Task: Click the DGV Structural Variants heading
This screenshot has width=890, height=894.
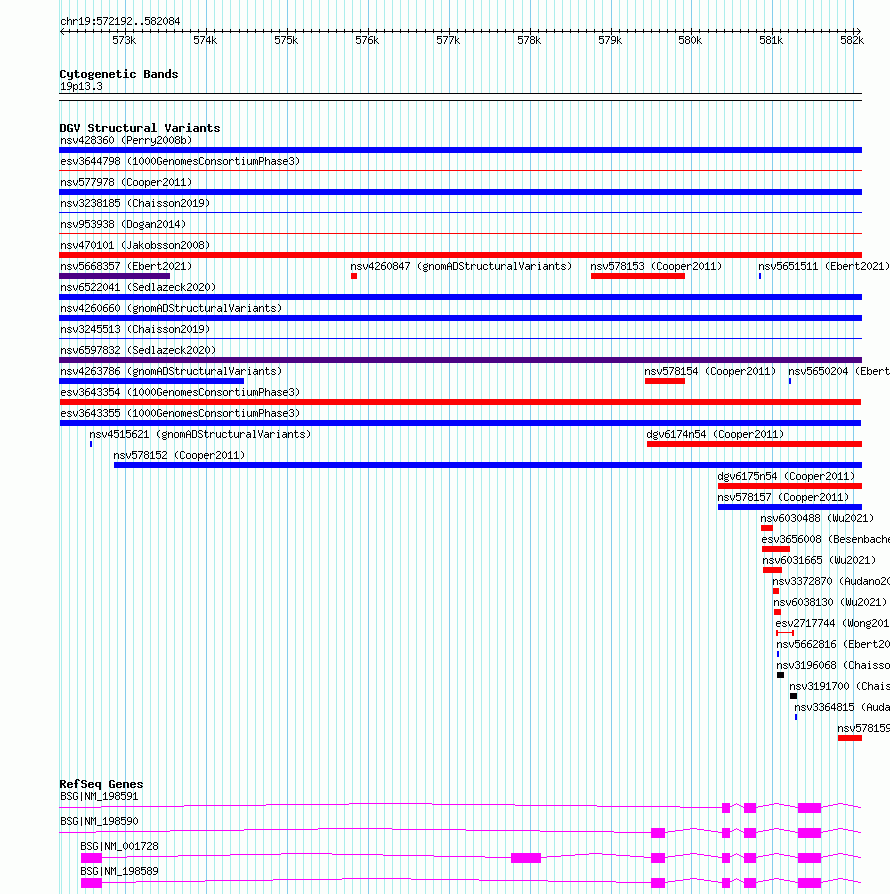Action: pos(140,128)
